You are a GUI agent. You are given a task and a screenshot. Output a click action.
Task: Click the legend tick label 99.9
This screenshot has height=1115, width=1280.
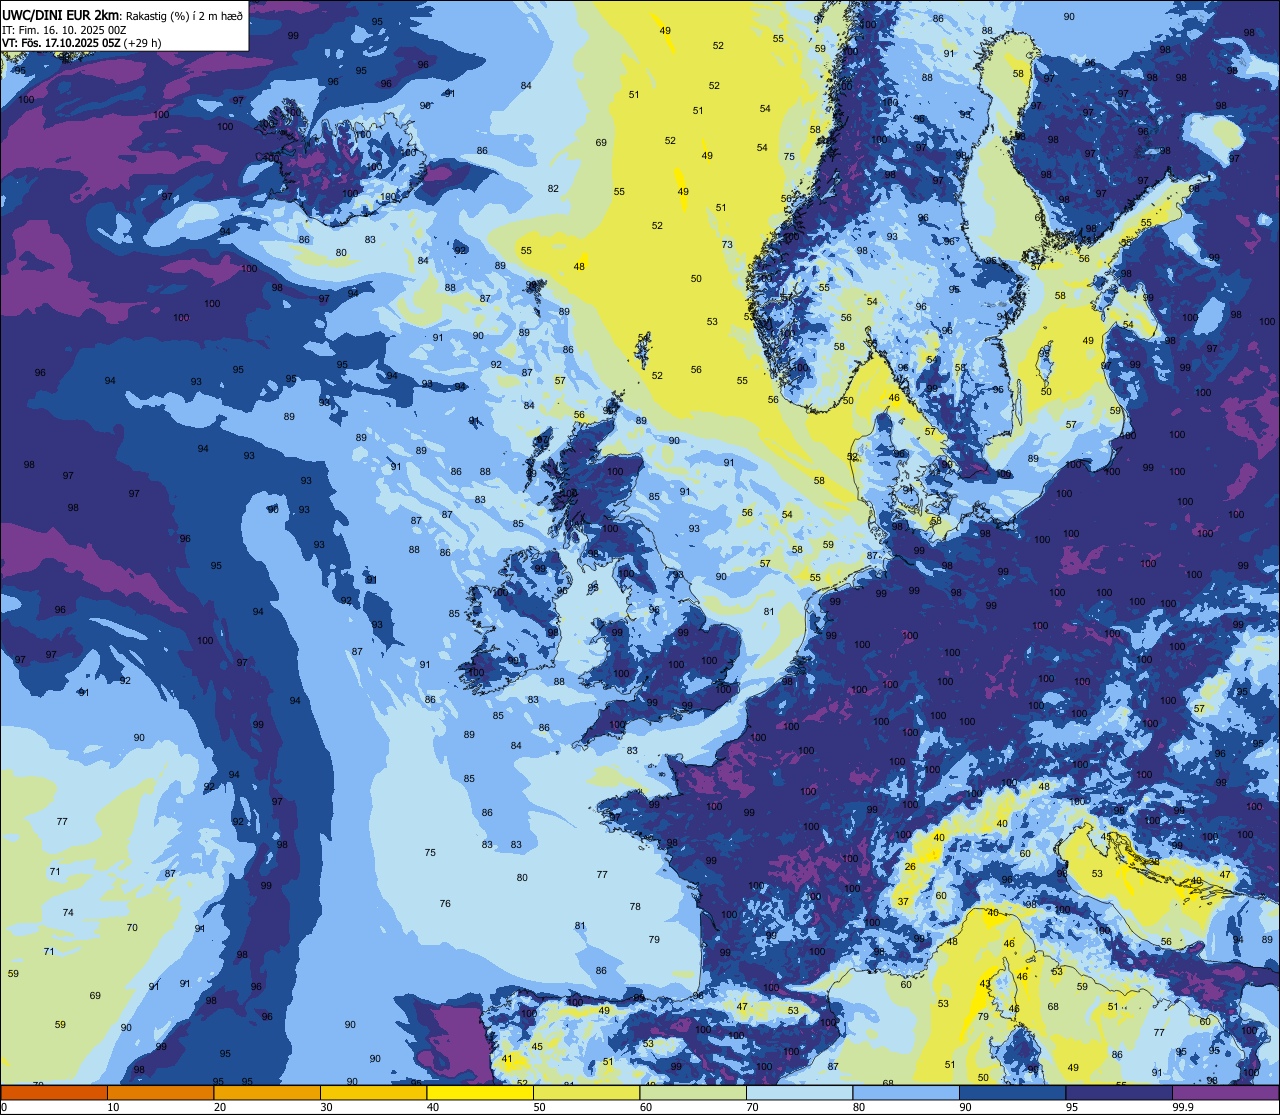1183,1107
